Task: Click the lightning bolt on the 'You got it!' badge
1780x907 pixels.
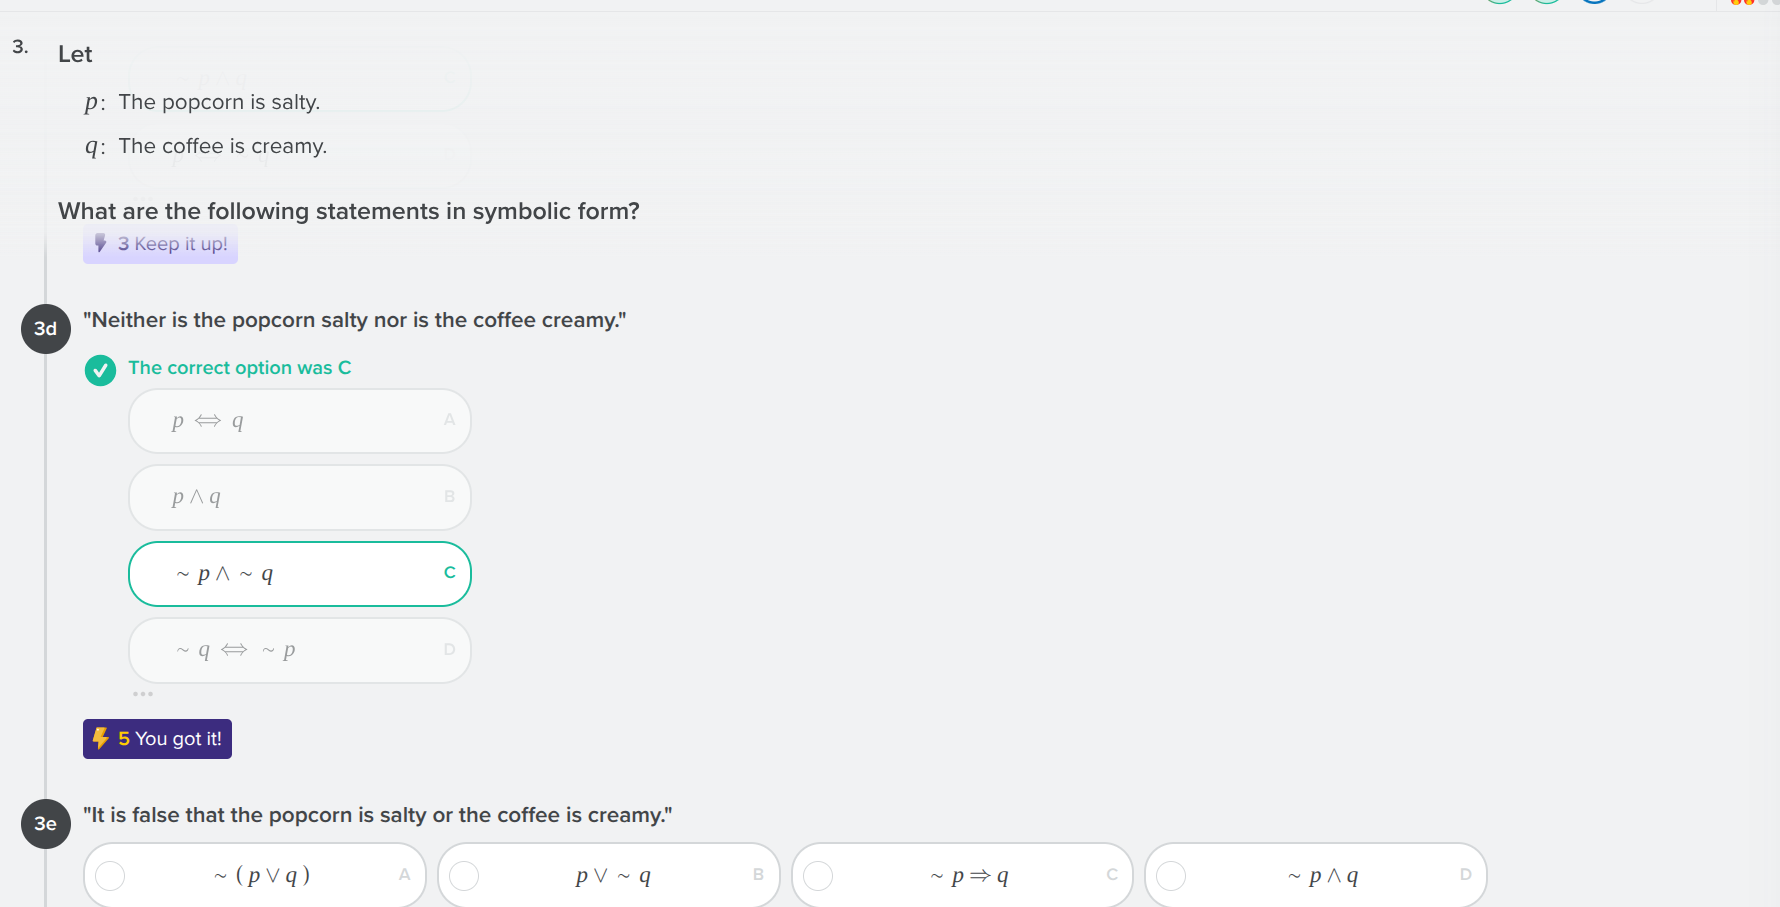Action: 103,738
